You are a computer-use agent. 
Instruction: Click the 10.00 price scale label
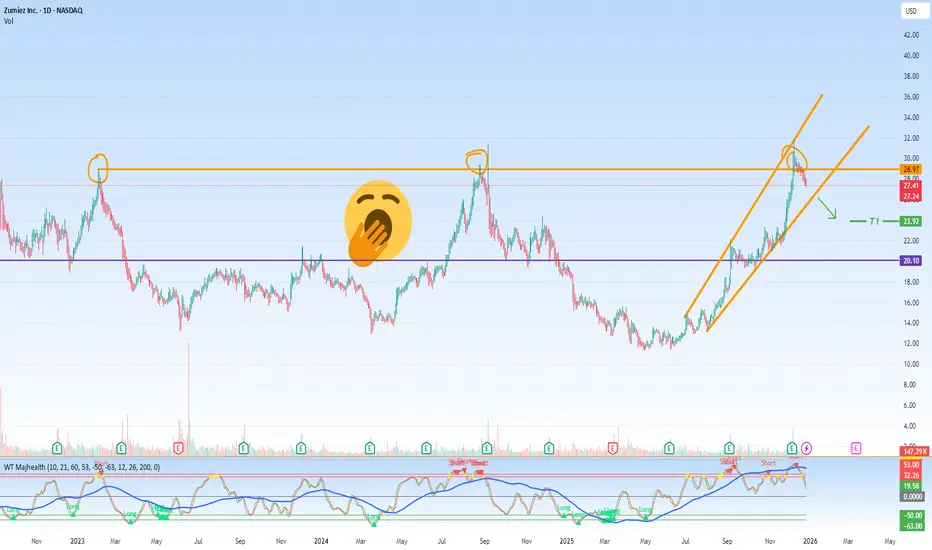pyautogui.click(x=911, y=364)
